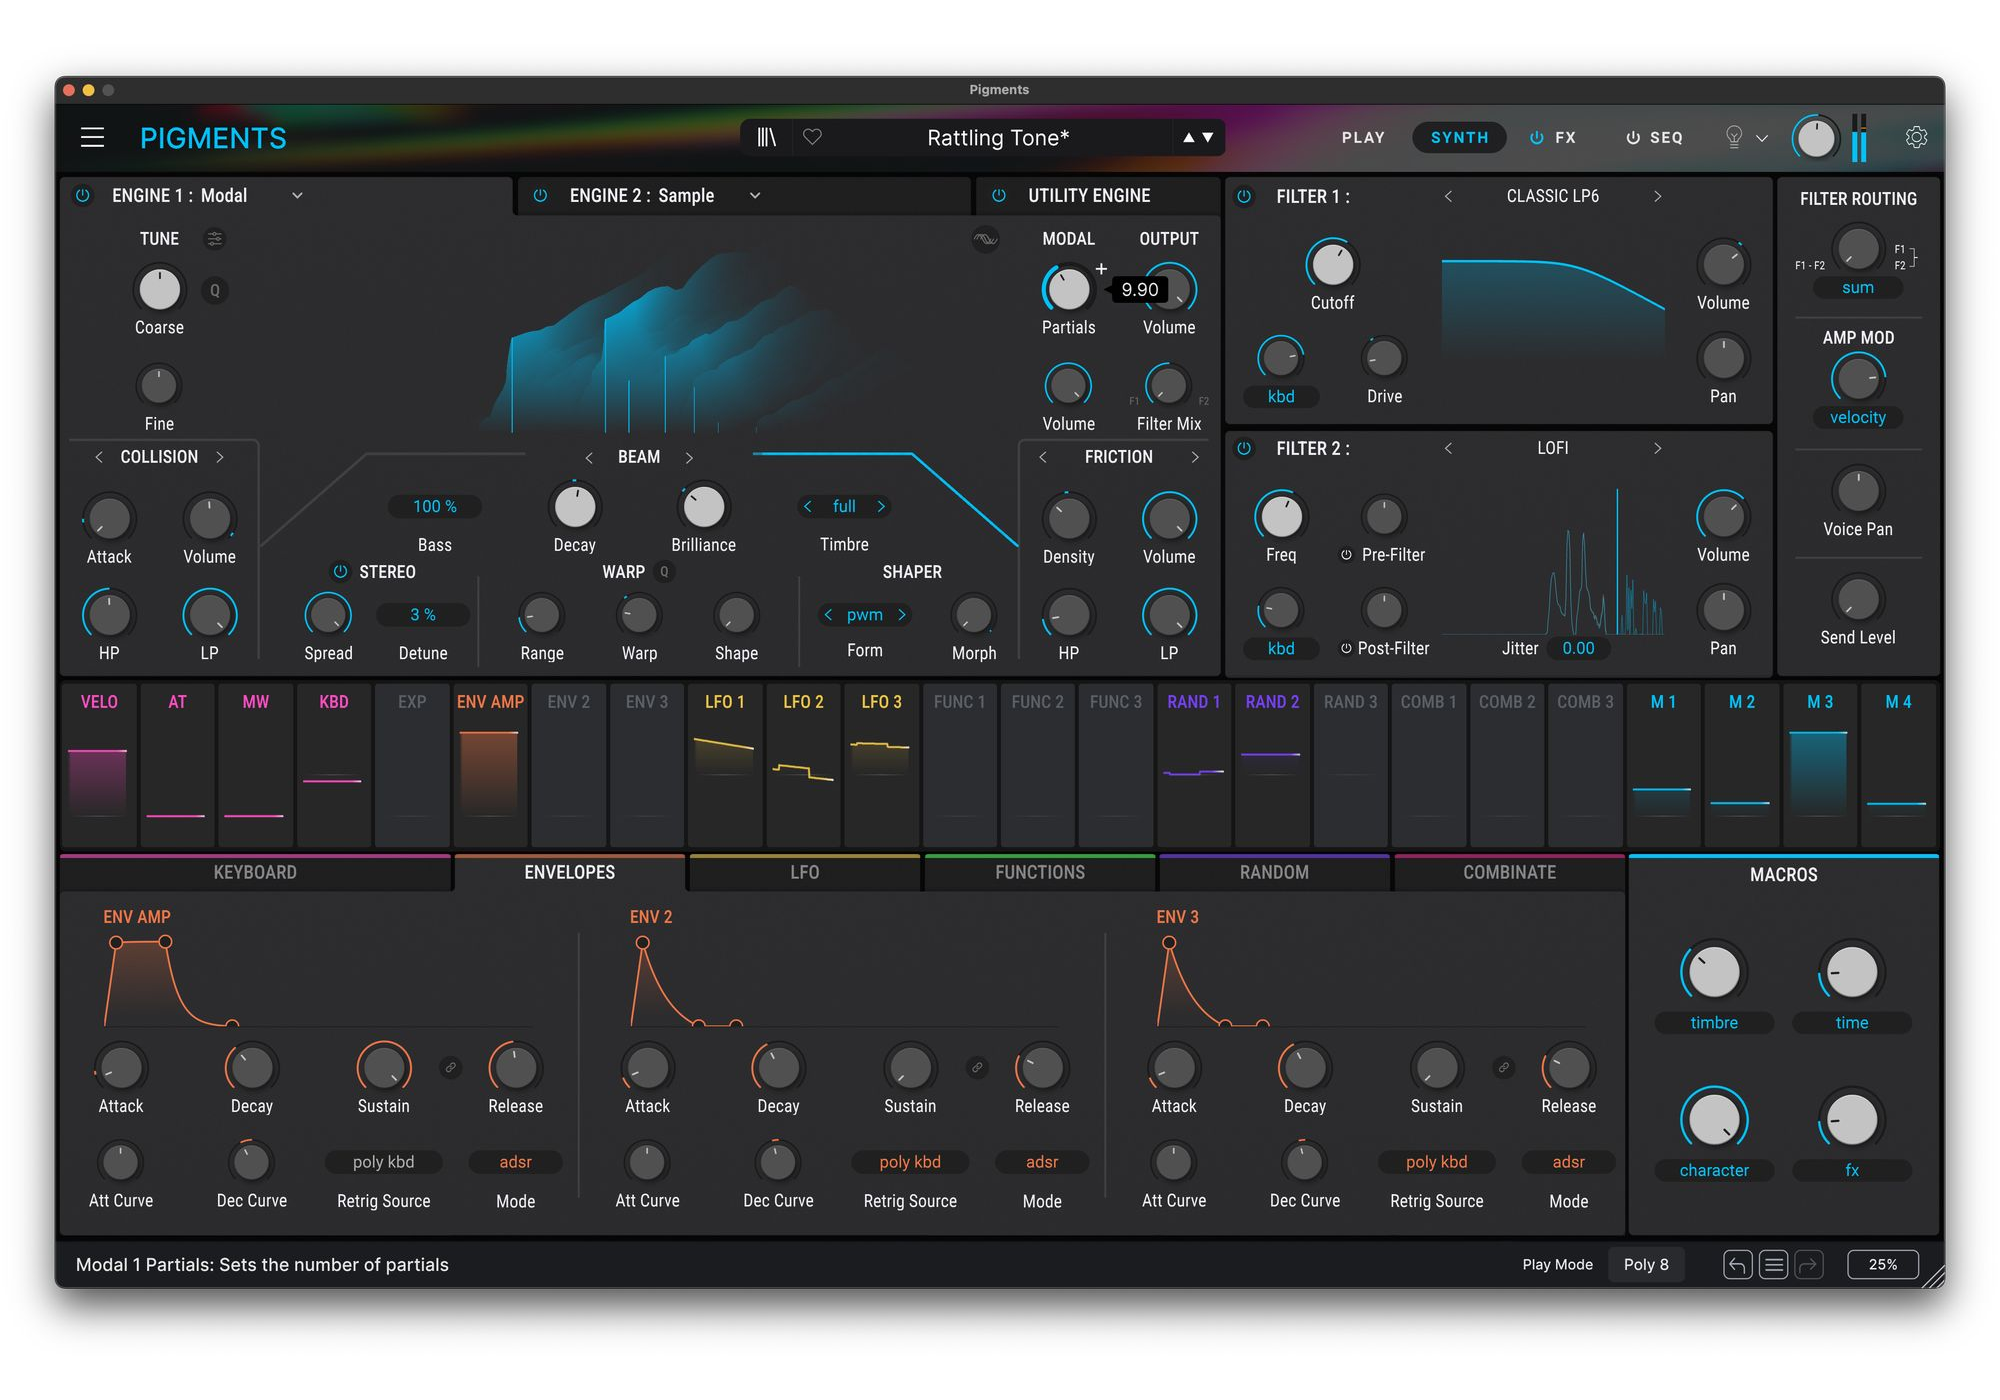Viewport: 2000px width, 1400px height.
Task: Open ENV AMP adsr mode menu
Action: [515, 1161]
